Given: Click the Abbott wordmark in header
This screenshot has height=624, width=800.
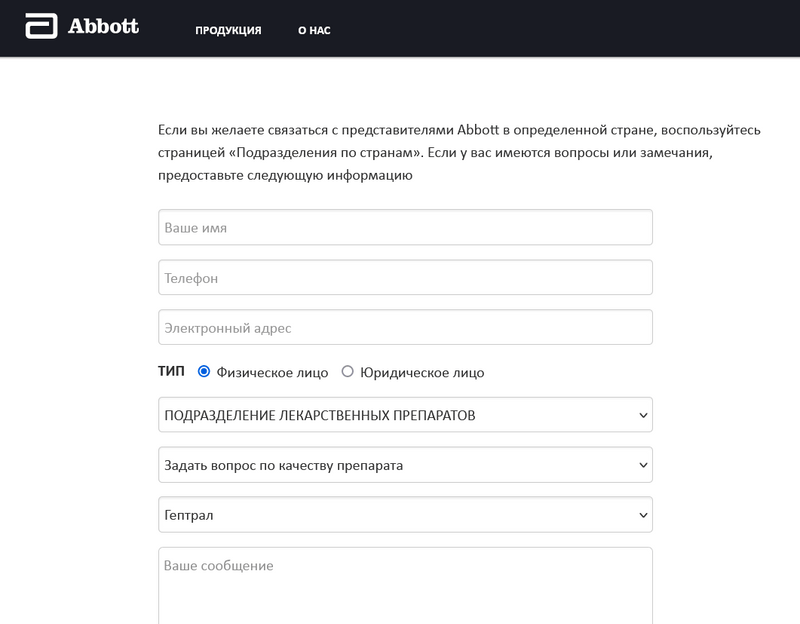Looking at the screenshot, I should [x=103, y=27].
